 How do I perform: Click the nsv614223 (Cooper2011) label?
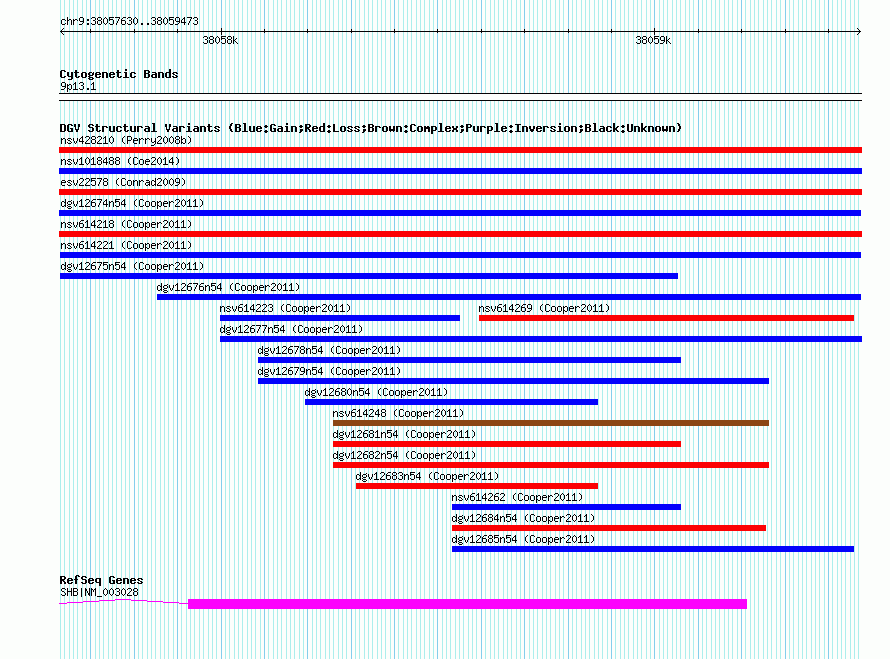(x=285, y=308)
